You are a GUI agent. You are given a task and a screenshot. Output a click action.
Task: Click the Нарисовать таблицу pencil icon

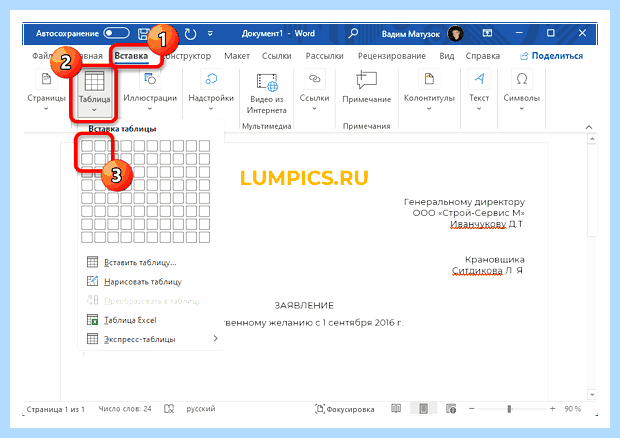click(92, 281)
